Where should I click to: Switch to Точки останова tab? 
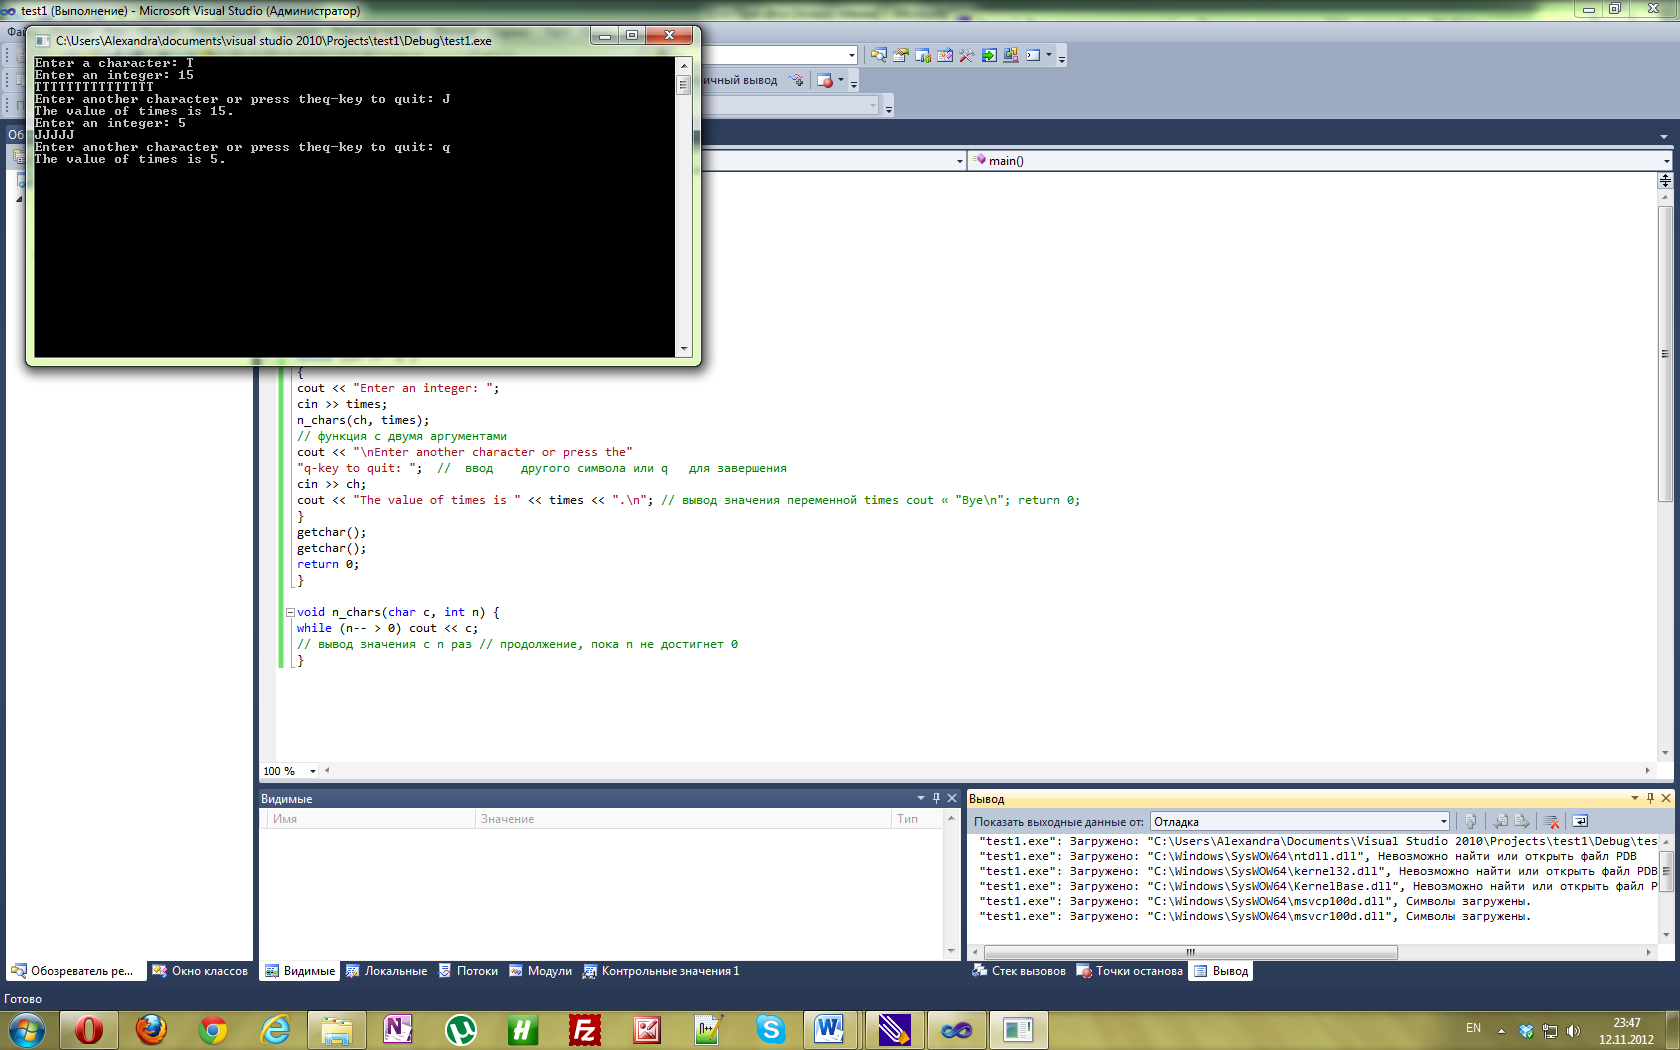[x=1129, y=971]
